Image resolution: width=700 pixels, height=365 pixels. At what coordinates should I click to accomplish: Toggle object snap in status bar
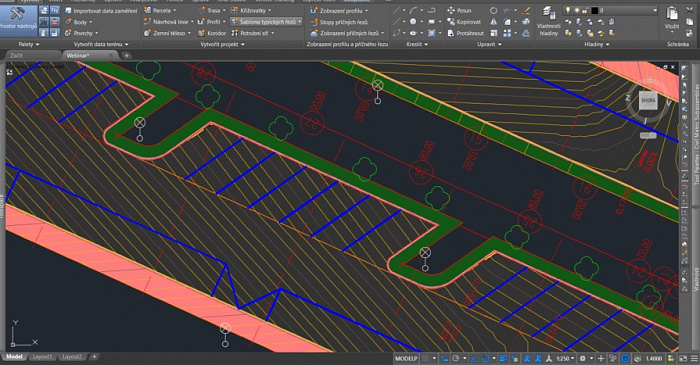[486, 358]
